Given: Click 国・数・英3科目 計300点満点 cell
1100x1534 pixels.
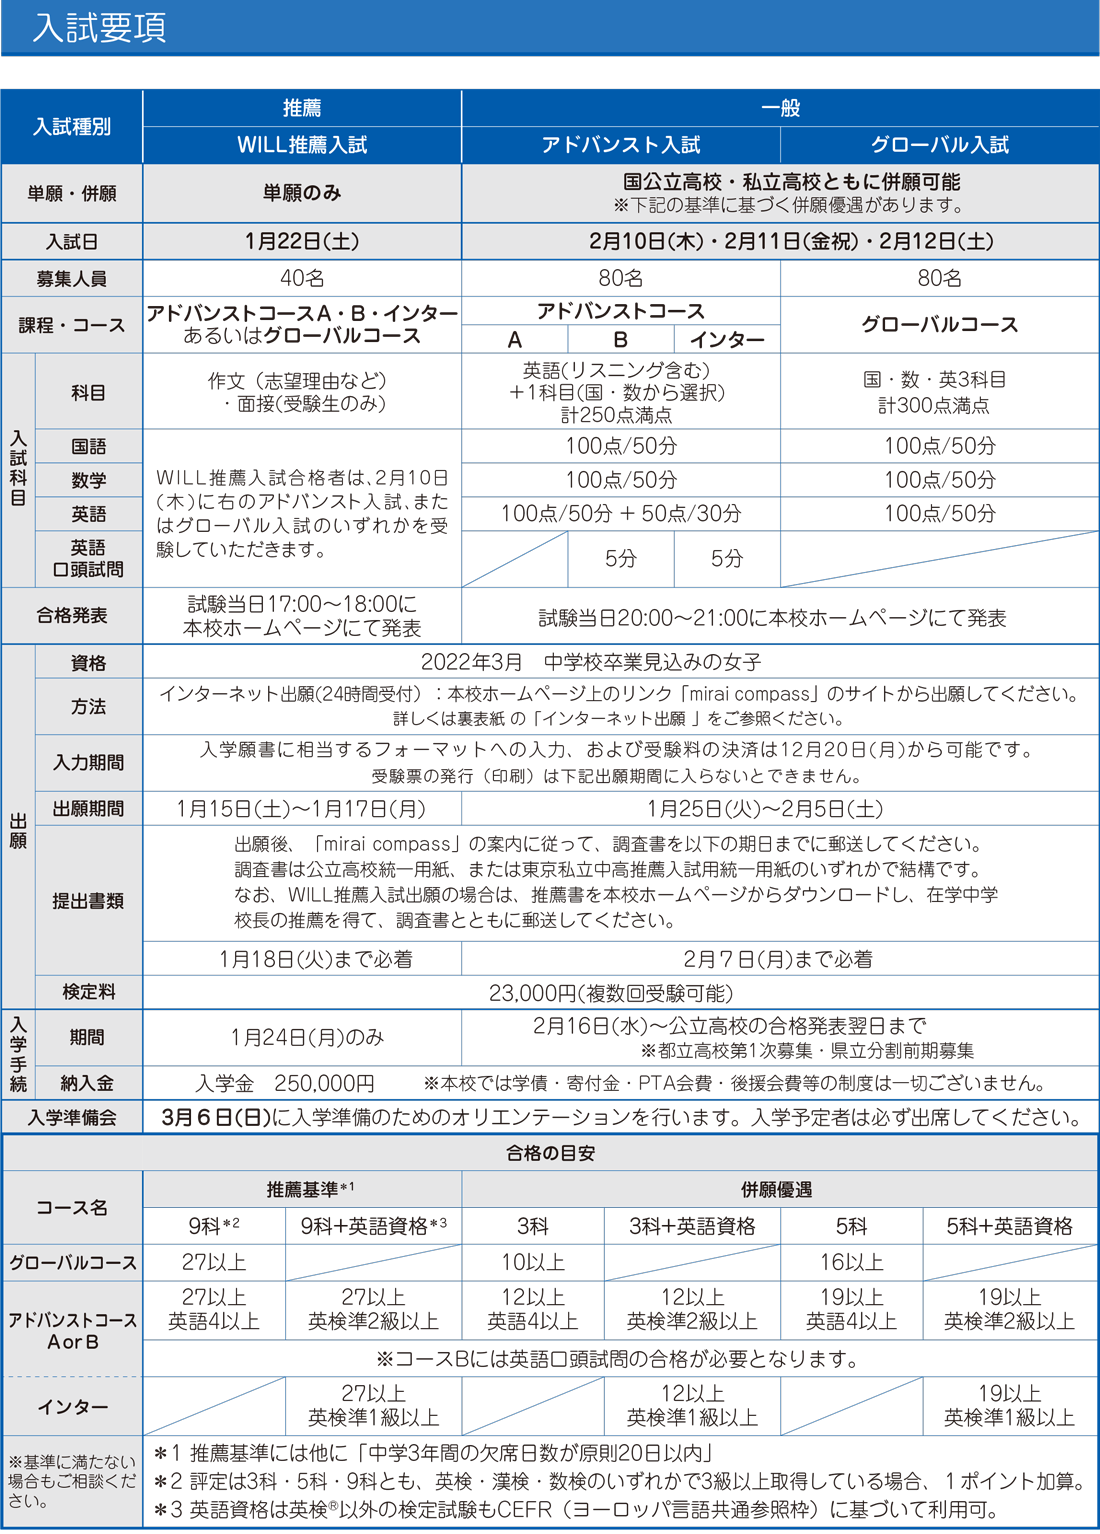Looking at the screenshot, I should 940,392.
